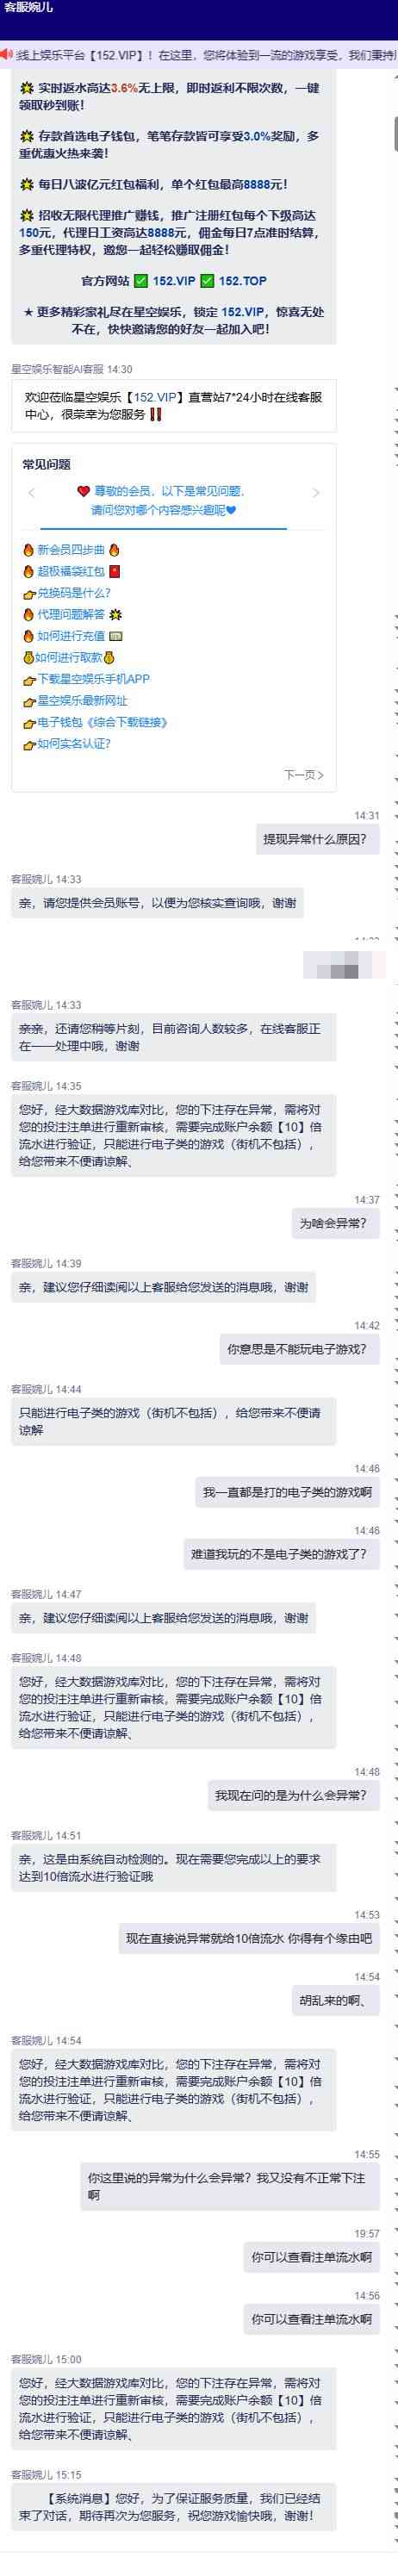Click the red envelope icon after 超极福袋红包
398x2576 pixels.
tap(114, 571)
